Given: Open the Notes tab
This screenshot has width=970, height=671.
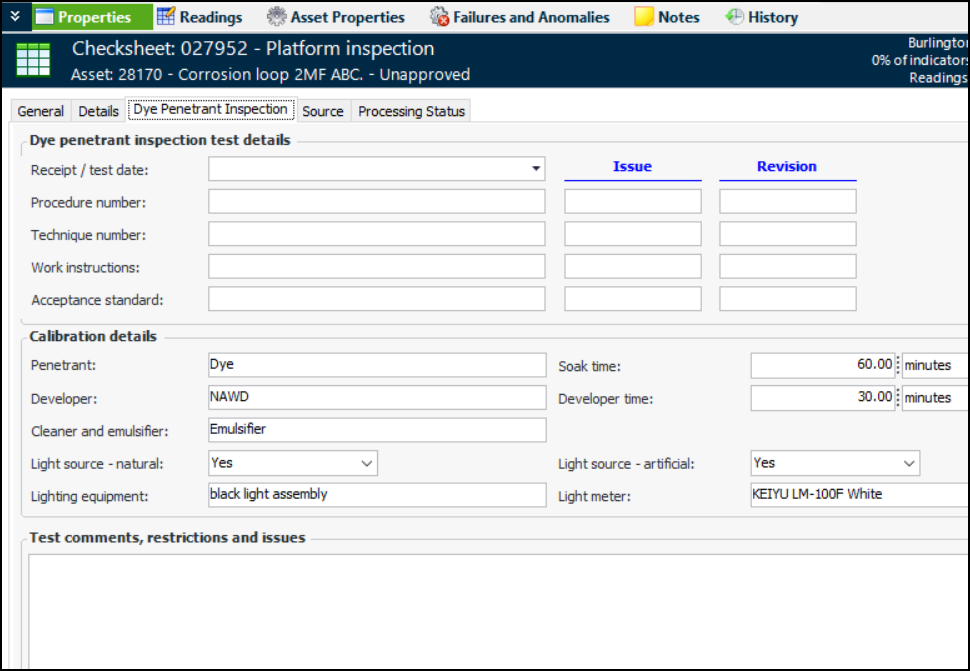Looking at the screenshot, I should pyautogui.click(x=667, y=17).
